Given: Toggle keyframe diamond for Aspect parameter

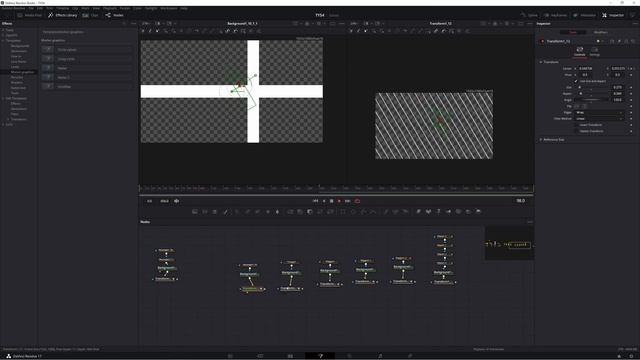Looking at the screenshot, I should [x=631, y=93].
